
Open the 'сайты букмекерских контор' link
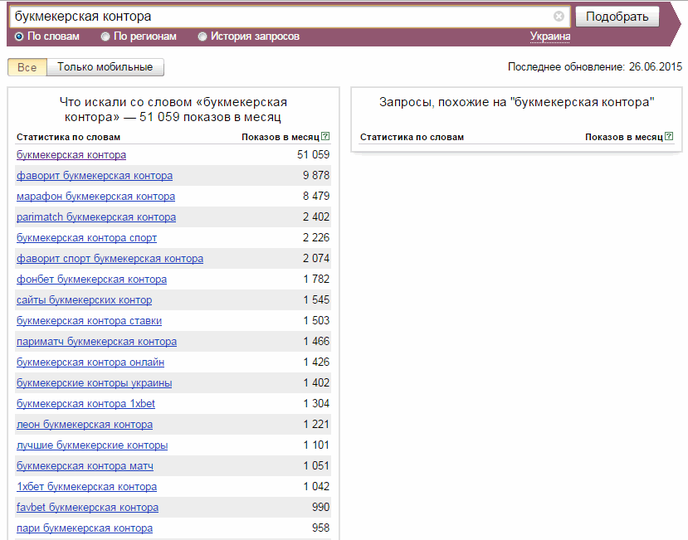click(x=84, y=300)
